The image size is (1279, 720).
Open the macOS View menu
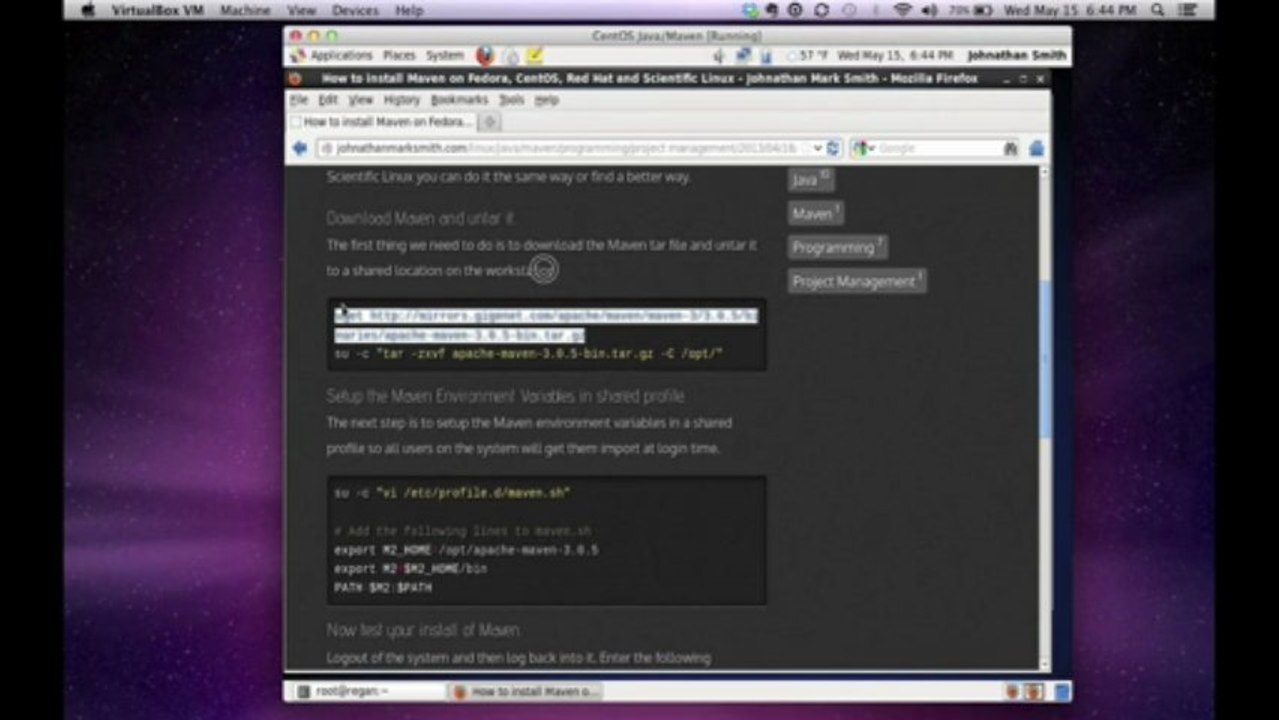click(x=301, y=10)
